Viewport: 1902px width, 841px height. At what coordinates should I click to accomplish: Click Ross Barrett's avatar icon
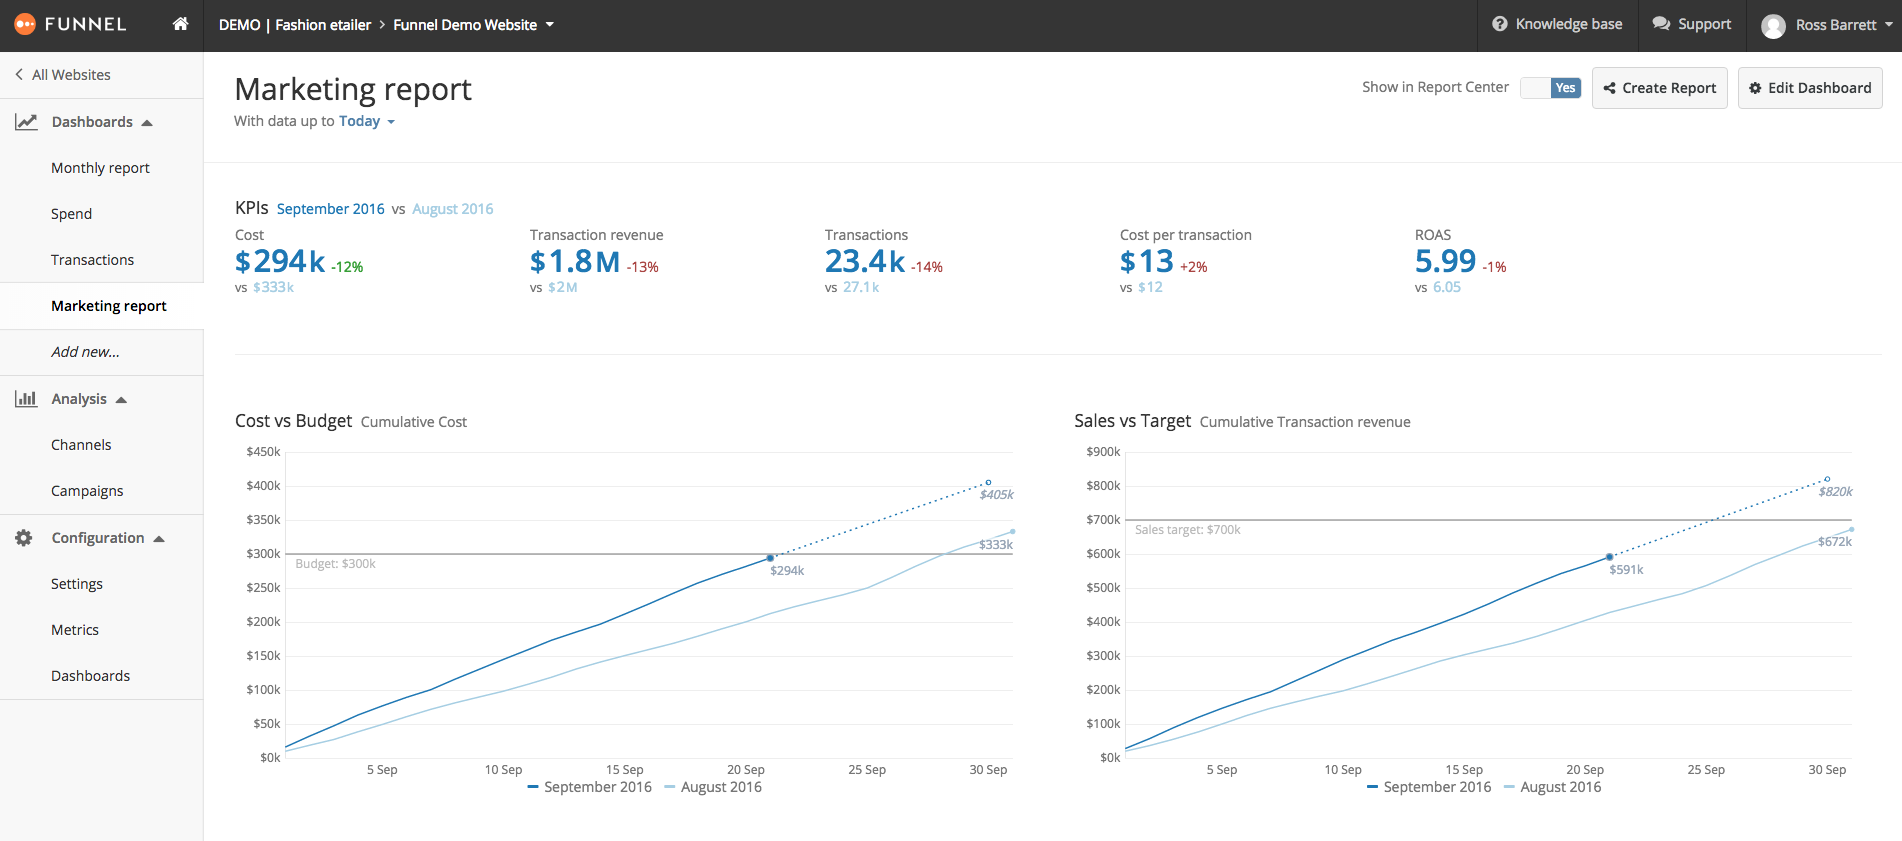1773,26
